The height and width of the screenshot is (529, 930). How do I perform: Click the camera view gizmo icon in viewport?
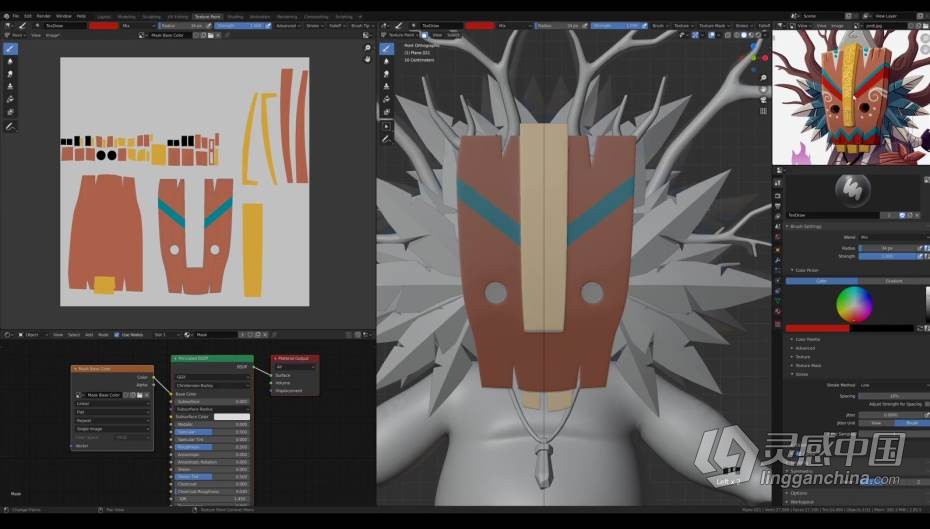(x=763, y=100)
